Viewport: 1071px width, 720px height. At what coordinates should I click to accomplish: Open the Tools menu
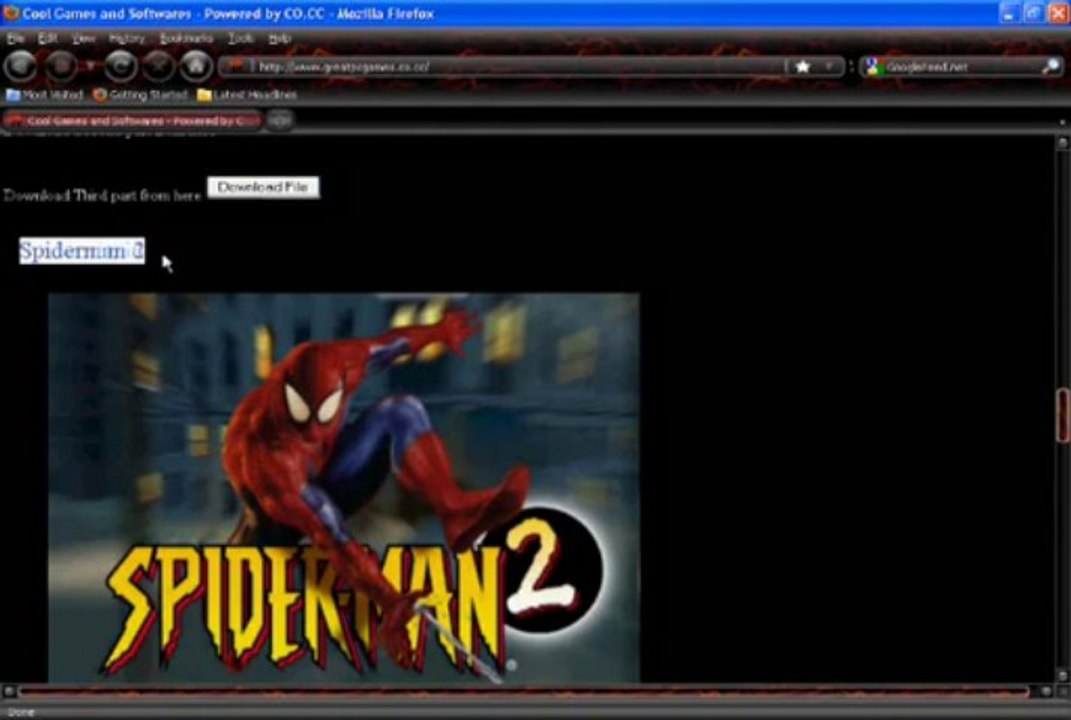coord(240,38)
